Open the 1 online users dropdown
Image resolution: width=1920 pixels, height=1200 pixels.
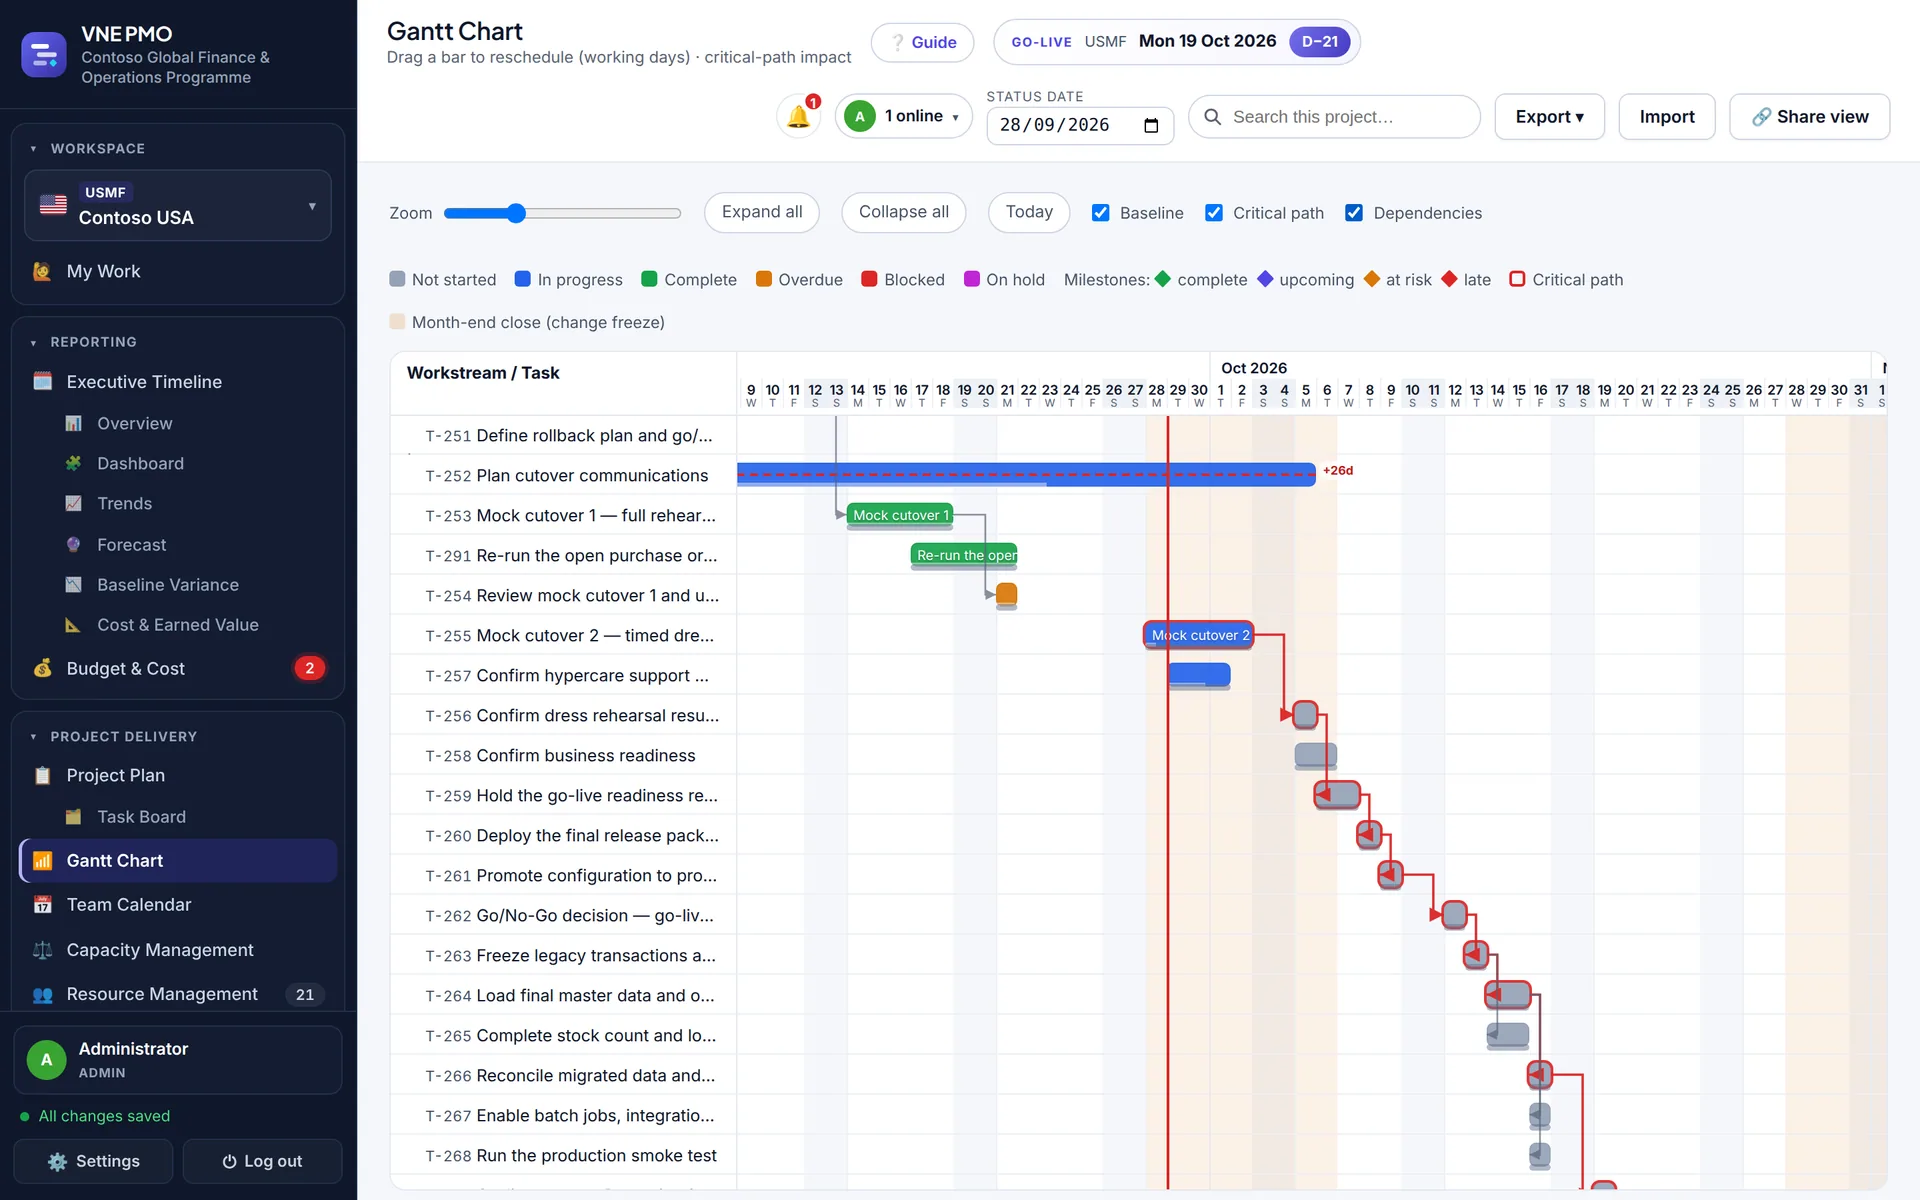(903, 117)
